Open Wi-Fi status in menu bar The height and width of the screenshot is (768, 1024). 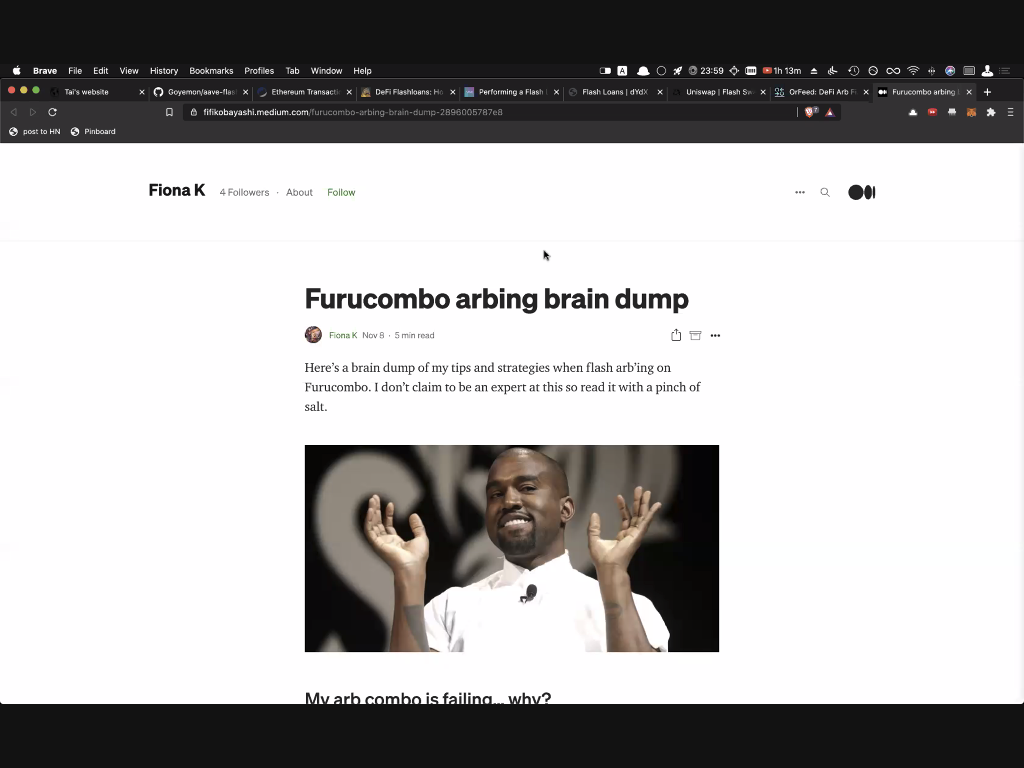[913, 71]
